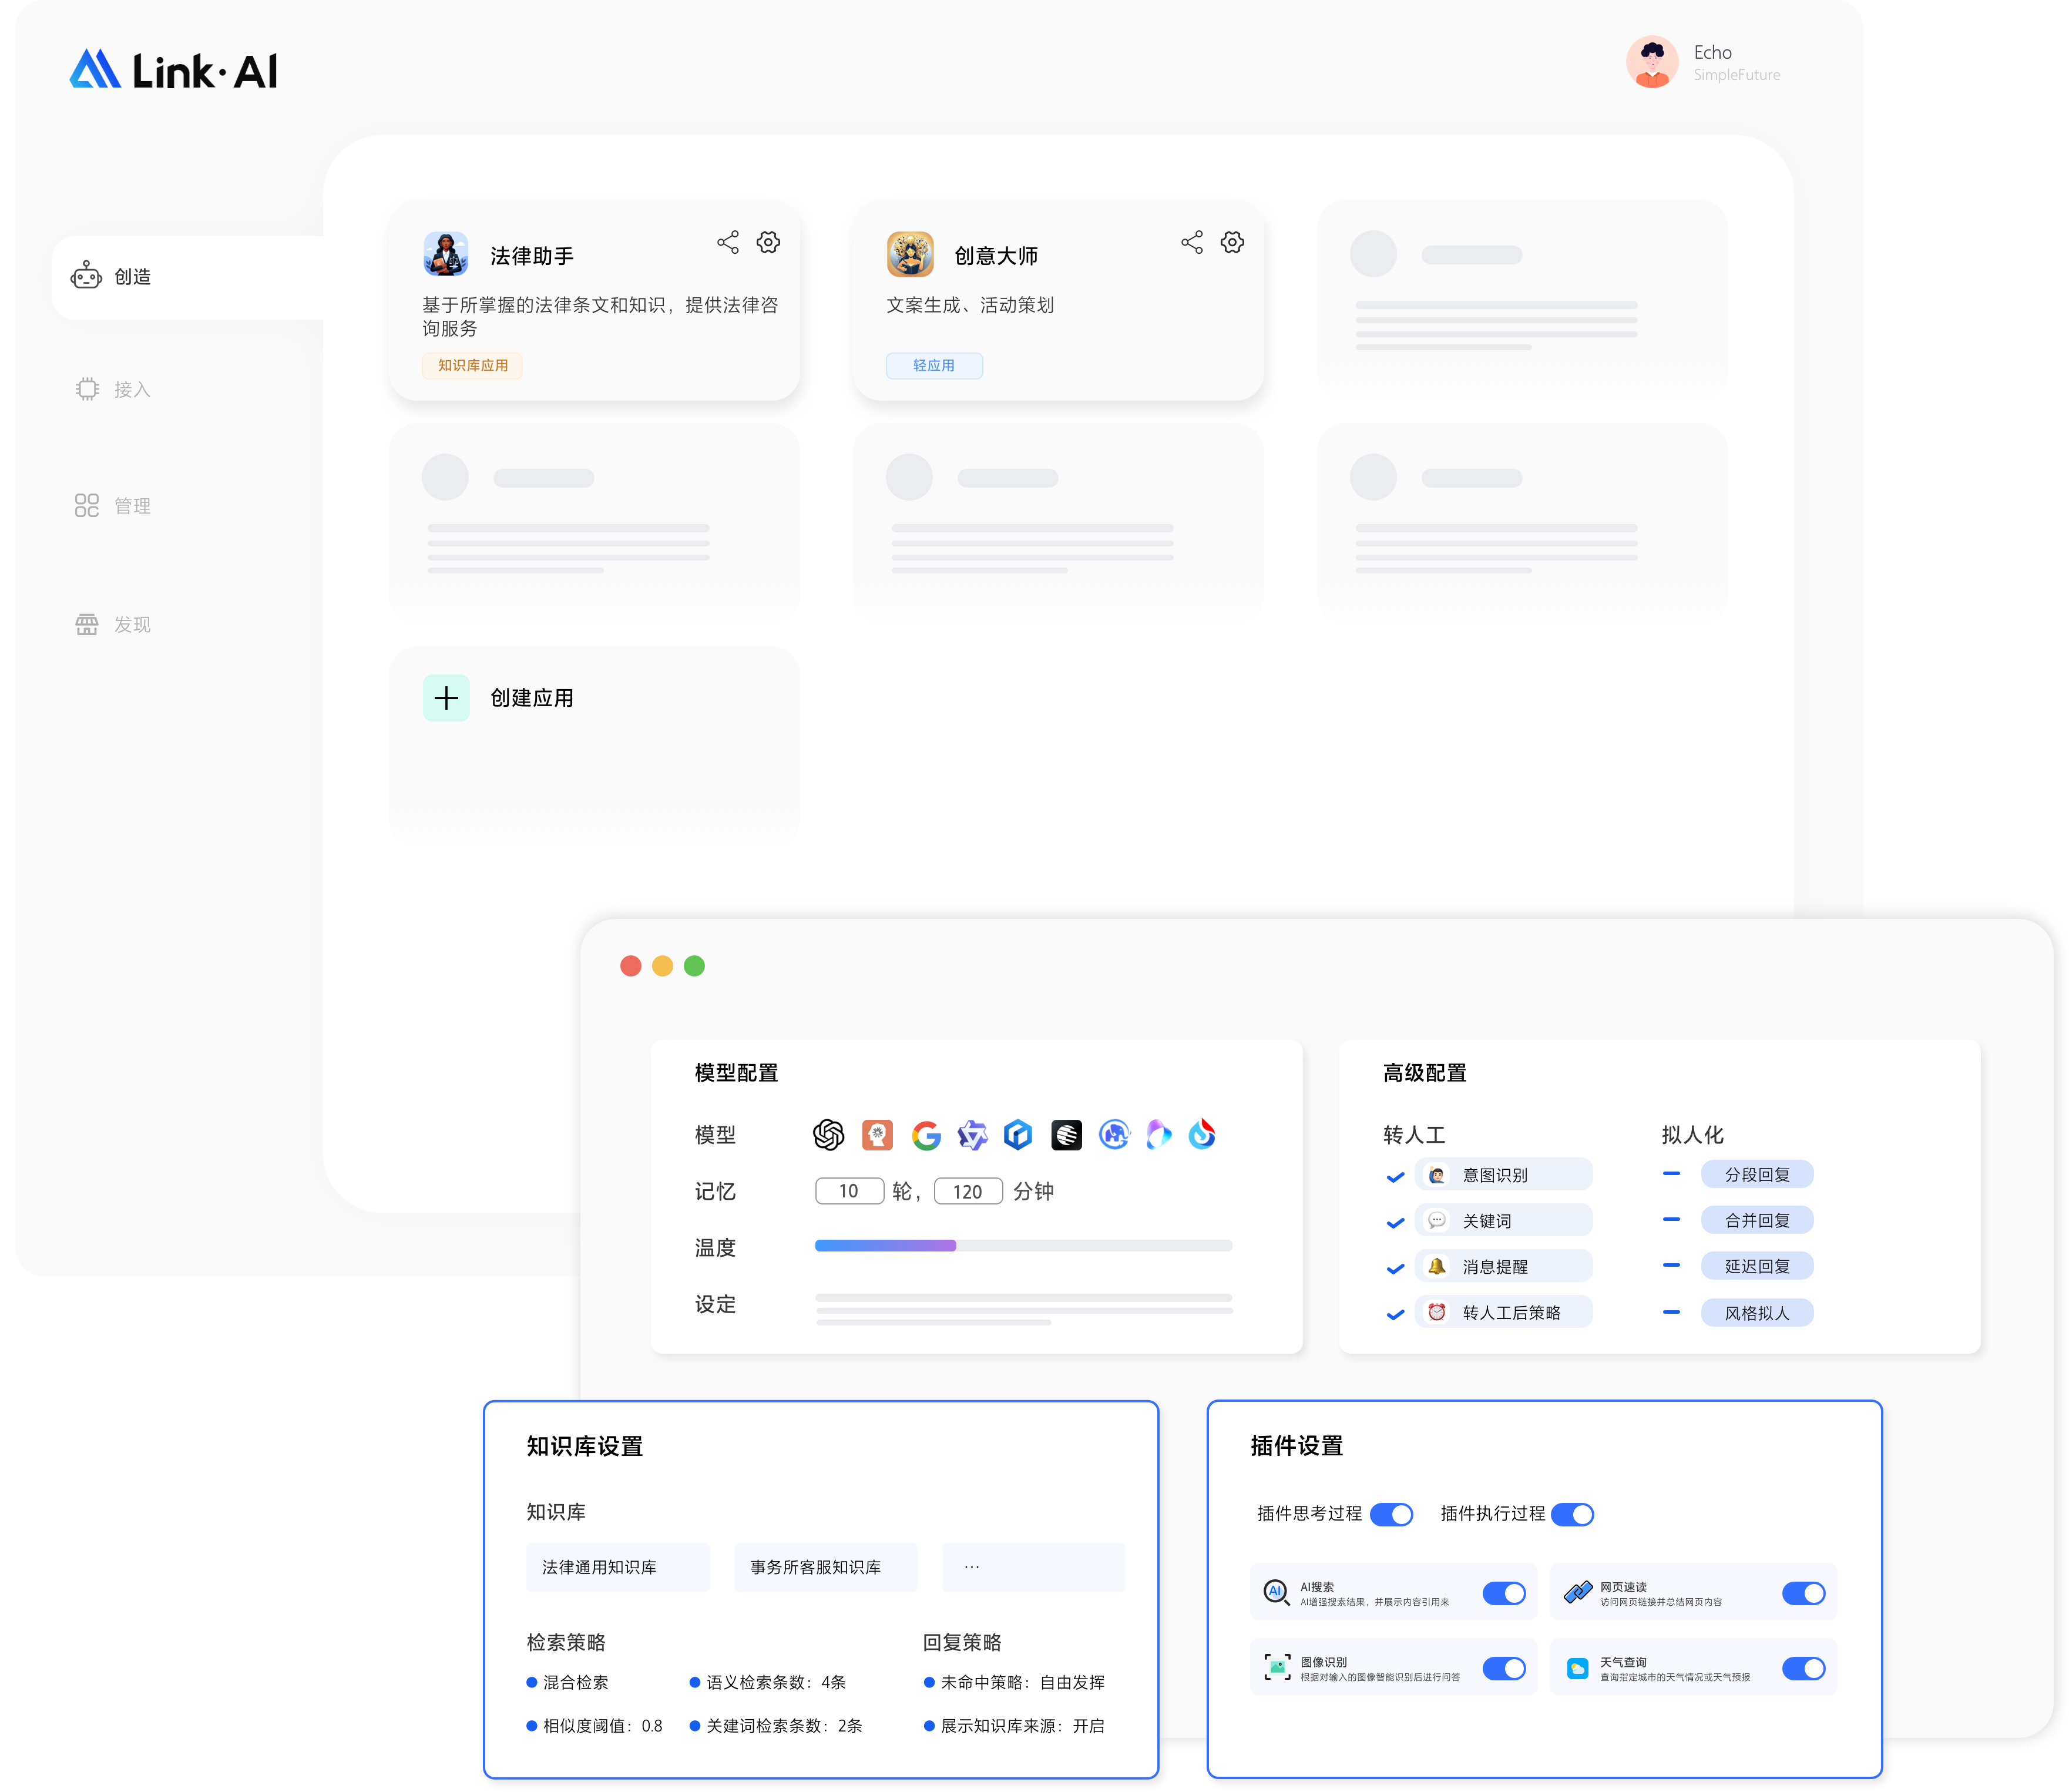Turn off the 天气查询 plugin switch
This screenshot has width=2069, height=1792.
(1803, 1668)
